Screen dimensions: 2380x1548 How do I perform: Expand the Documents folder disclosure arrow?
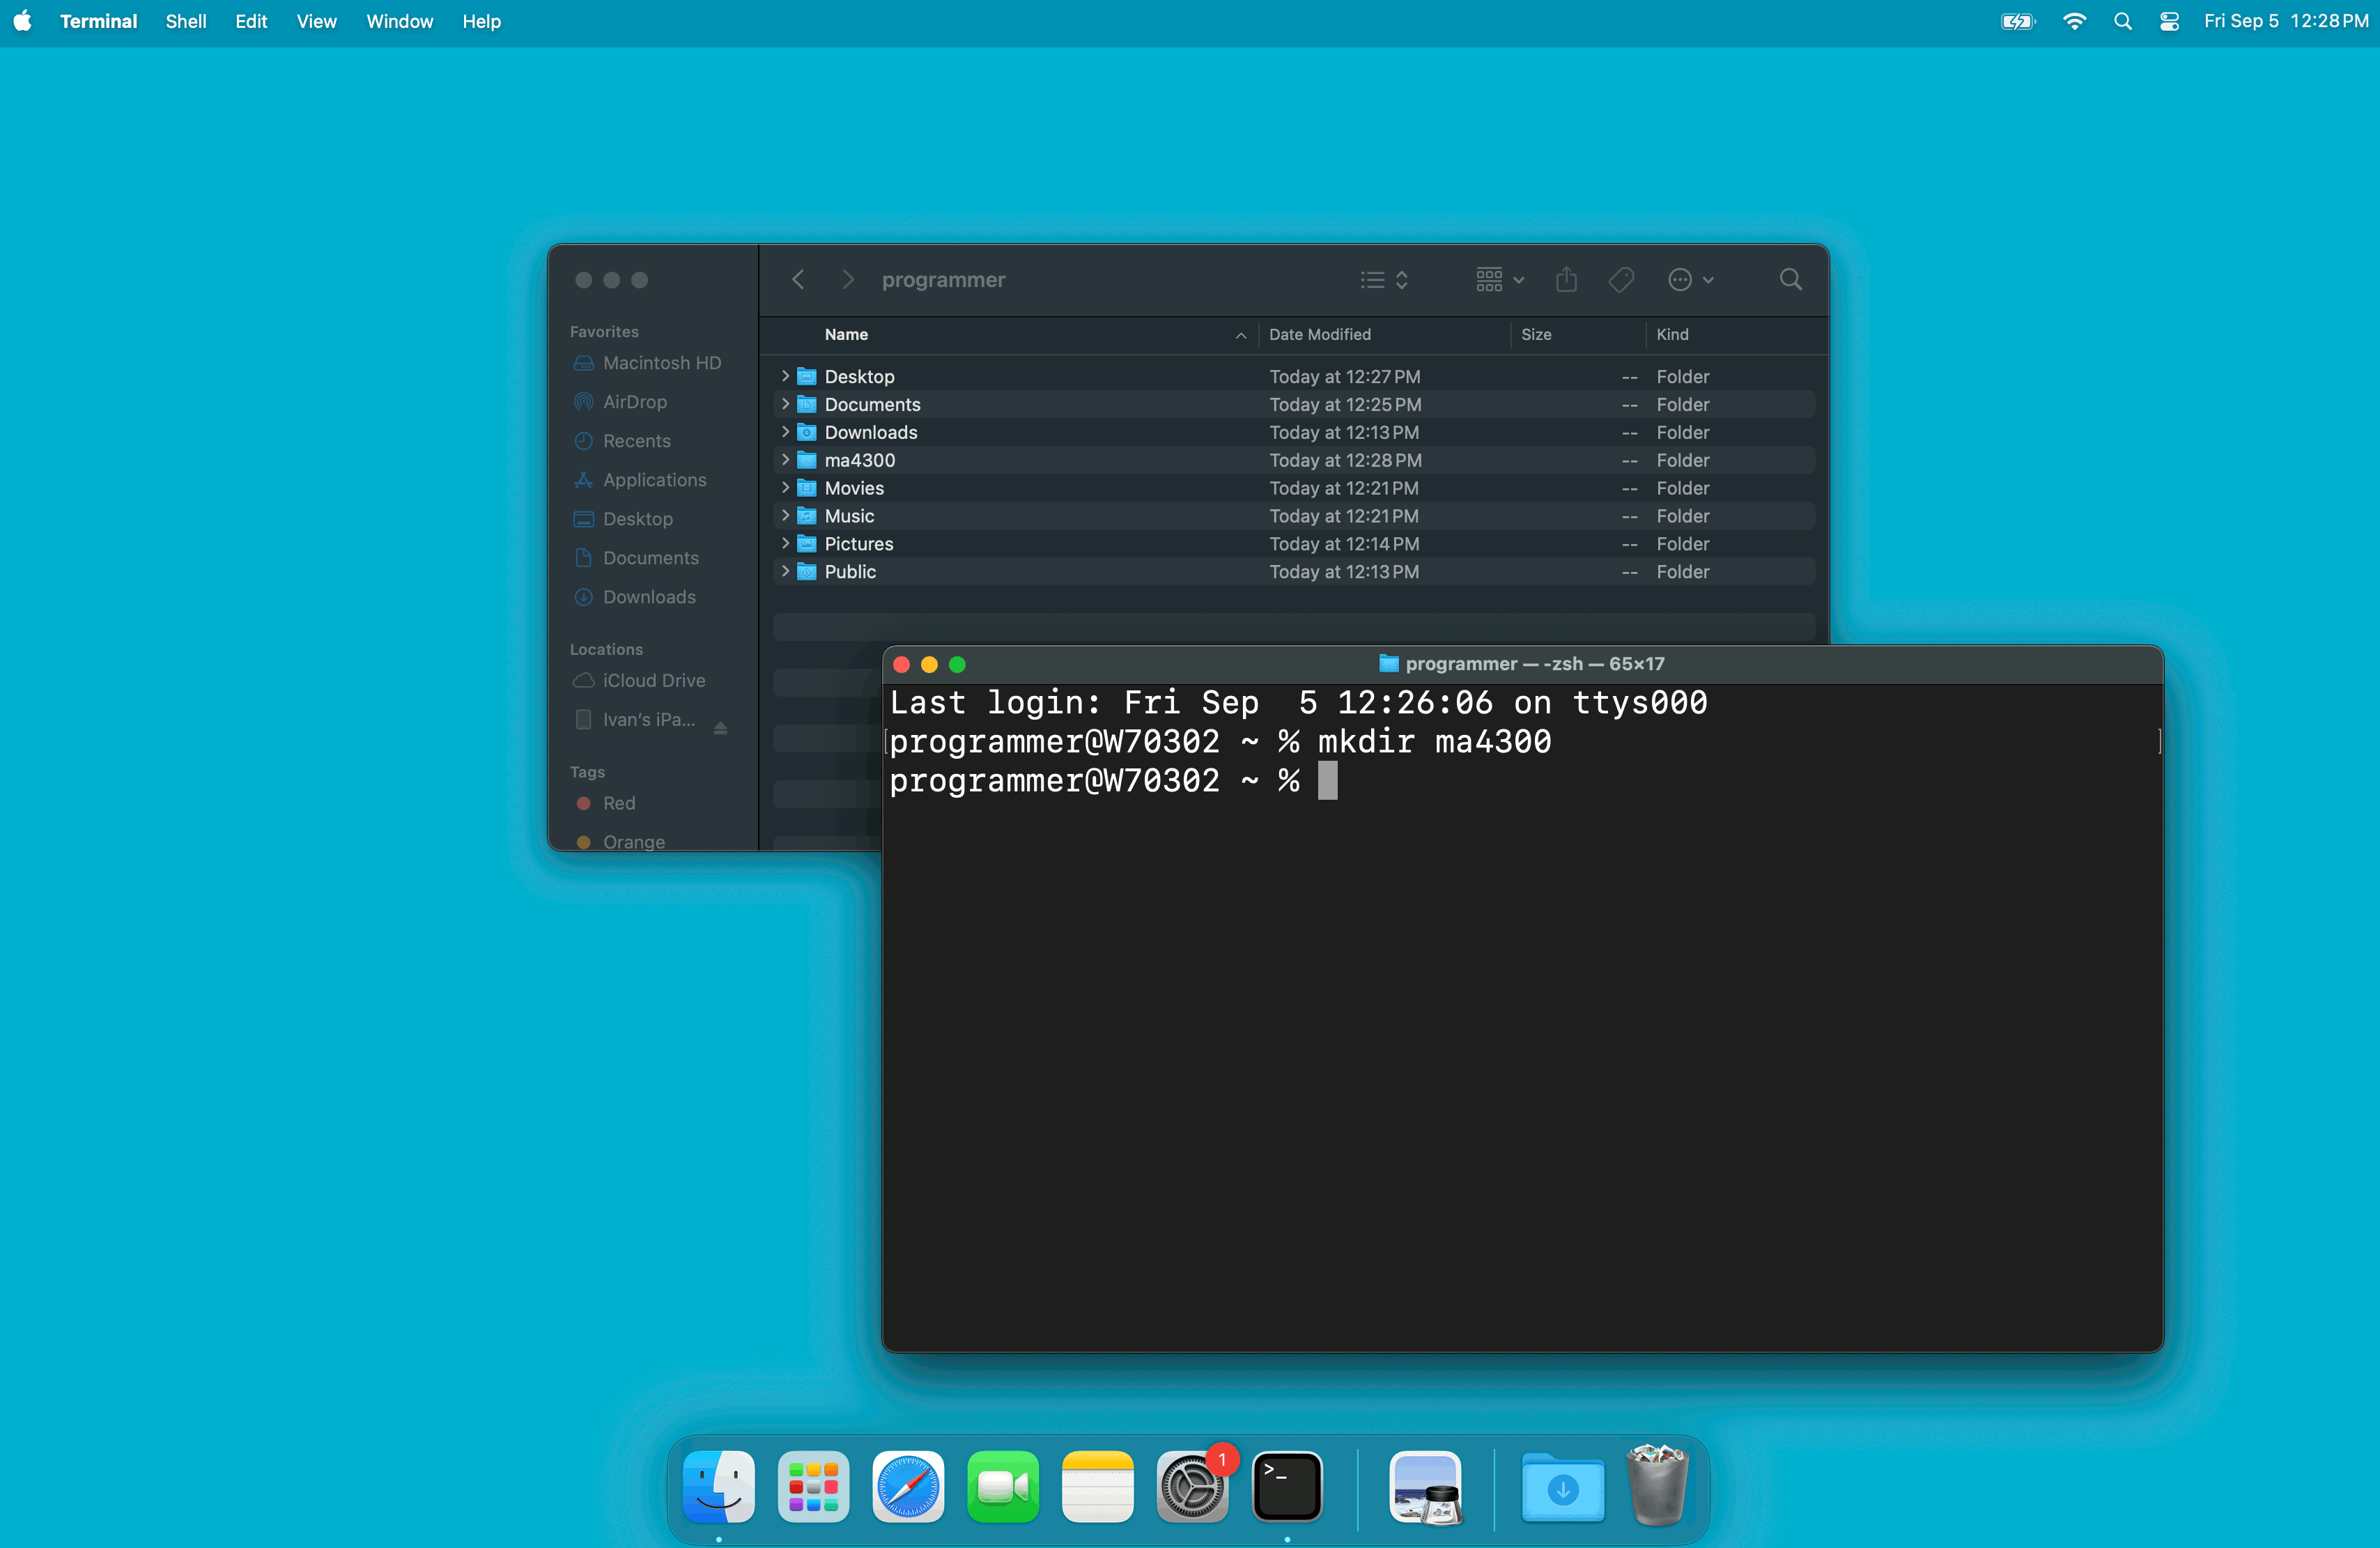click(x=785, y=404)
